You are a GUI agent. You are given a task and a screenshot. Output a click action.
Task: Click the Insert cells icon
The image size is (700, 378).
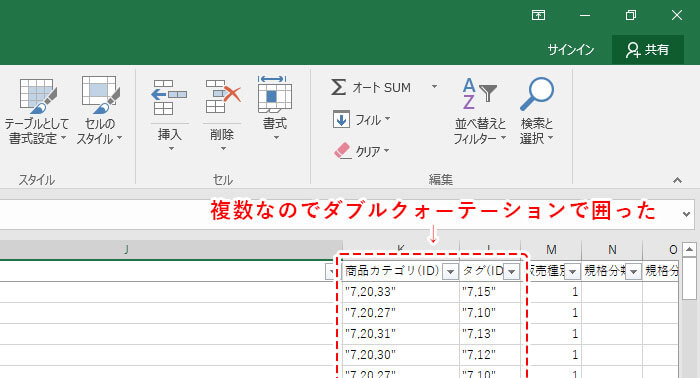pyautogui.click(x=169, y=97)
